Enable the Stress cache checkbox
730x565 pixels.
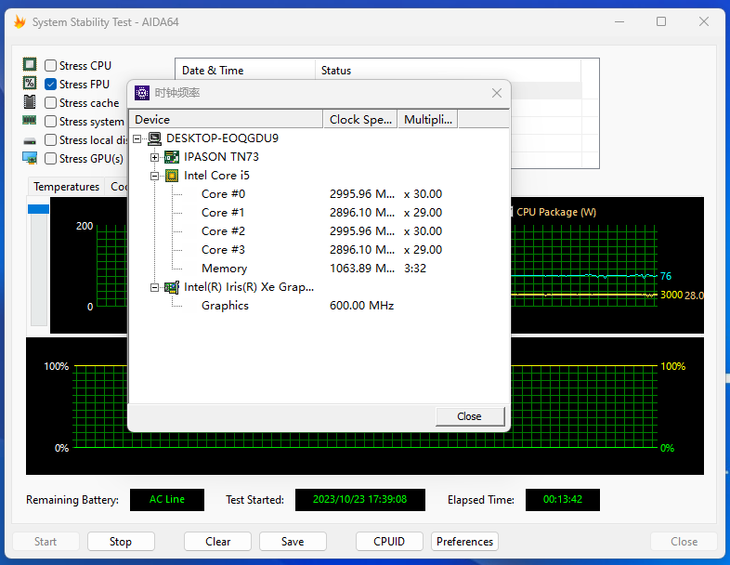pyautogui.click(x=50, y=102)
